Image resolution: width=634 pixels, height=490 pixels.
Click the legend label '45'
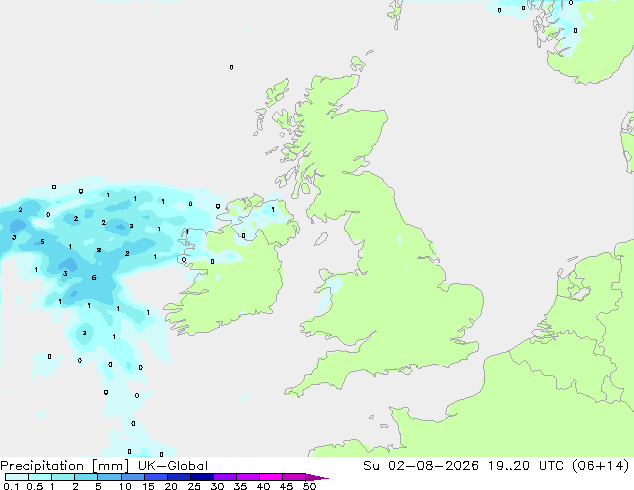coord(286,486)
